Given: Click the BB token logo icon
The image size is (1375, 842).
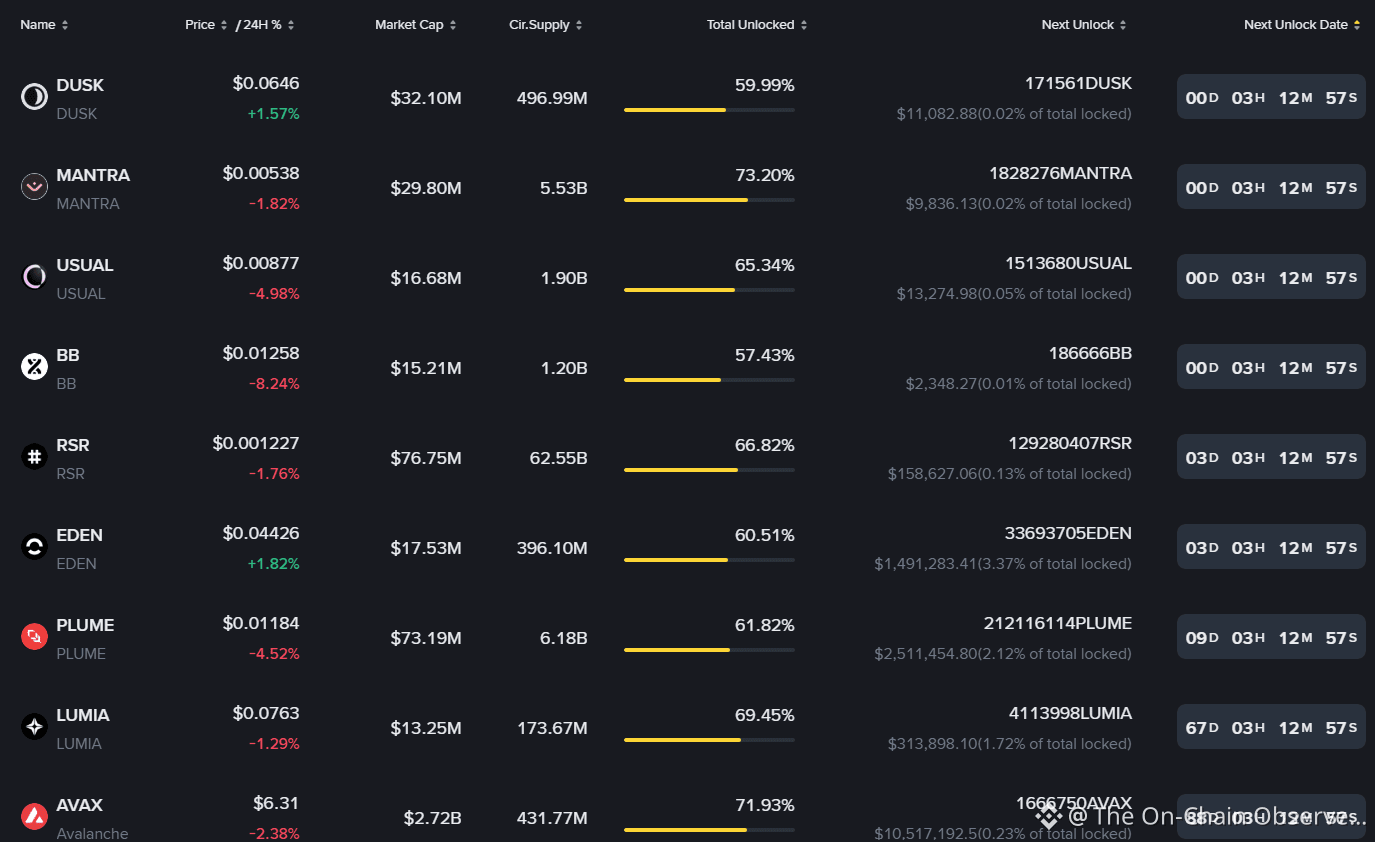Looking at the screenshot, I should click(34, 367).
